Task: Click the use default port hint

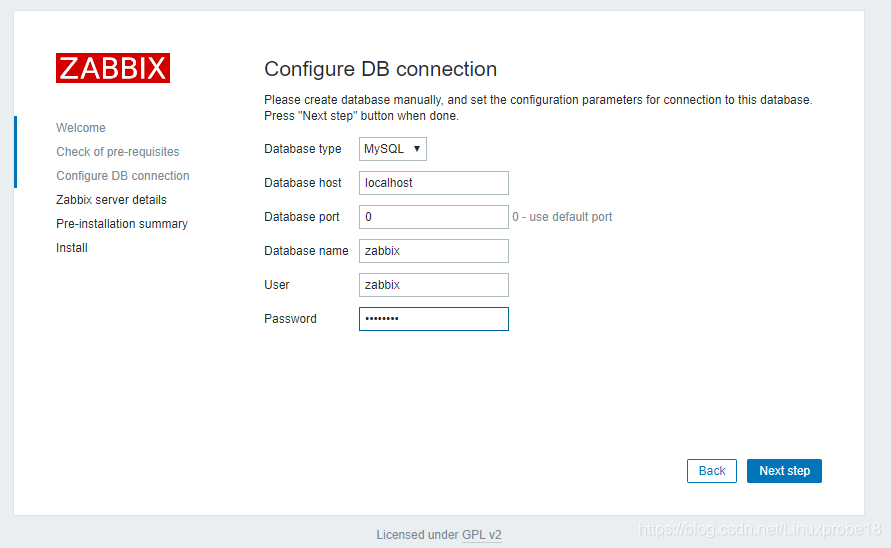Action: (562, 217)
